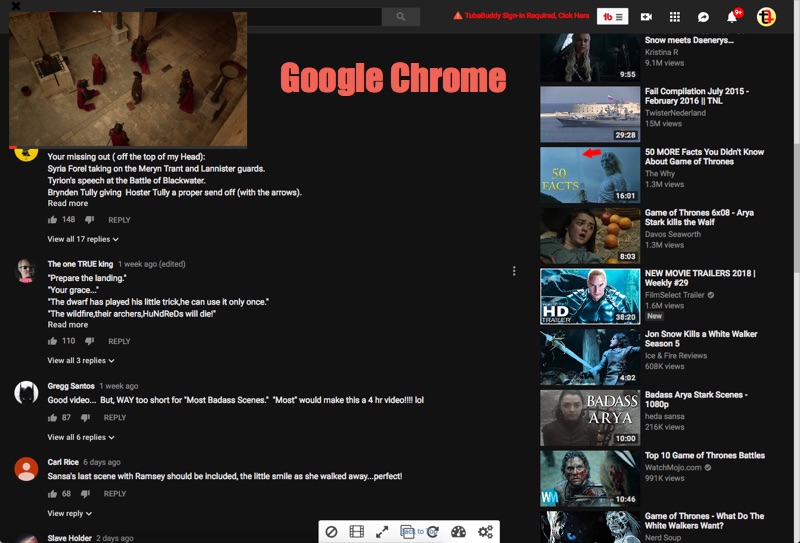
Task: Reply to Gregg Santos's comment
Action: 115,417
